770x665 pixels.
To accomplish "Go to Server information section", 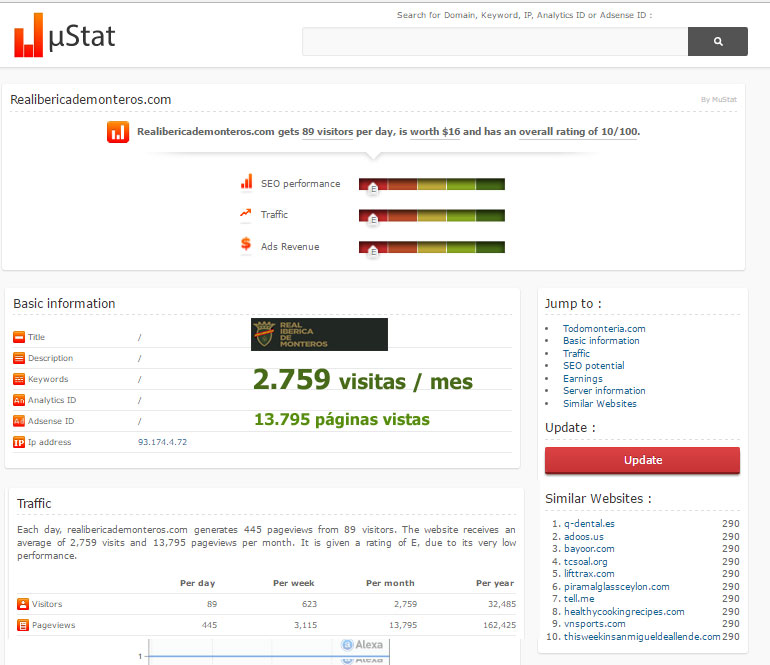I will (604, 391).
